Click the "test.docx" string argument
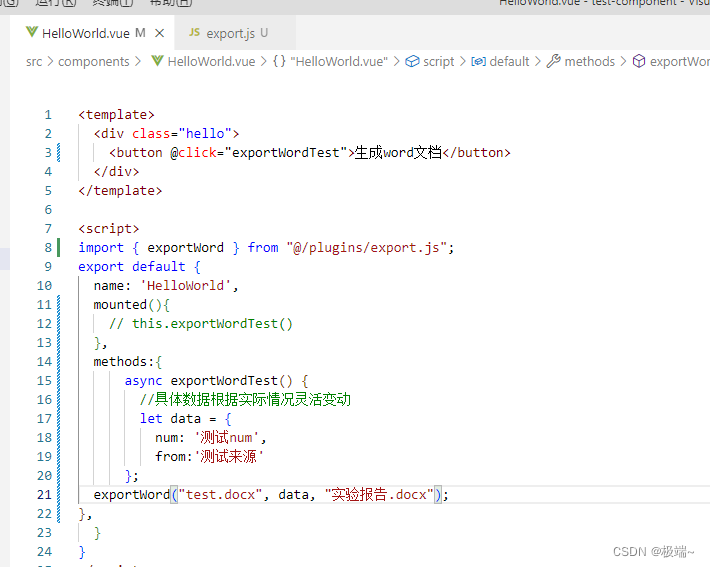The width and height of the screenshot is (710, 567). point(221,495)
